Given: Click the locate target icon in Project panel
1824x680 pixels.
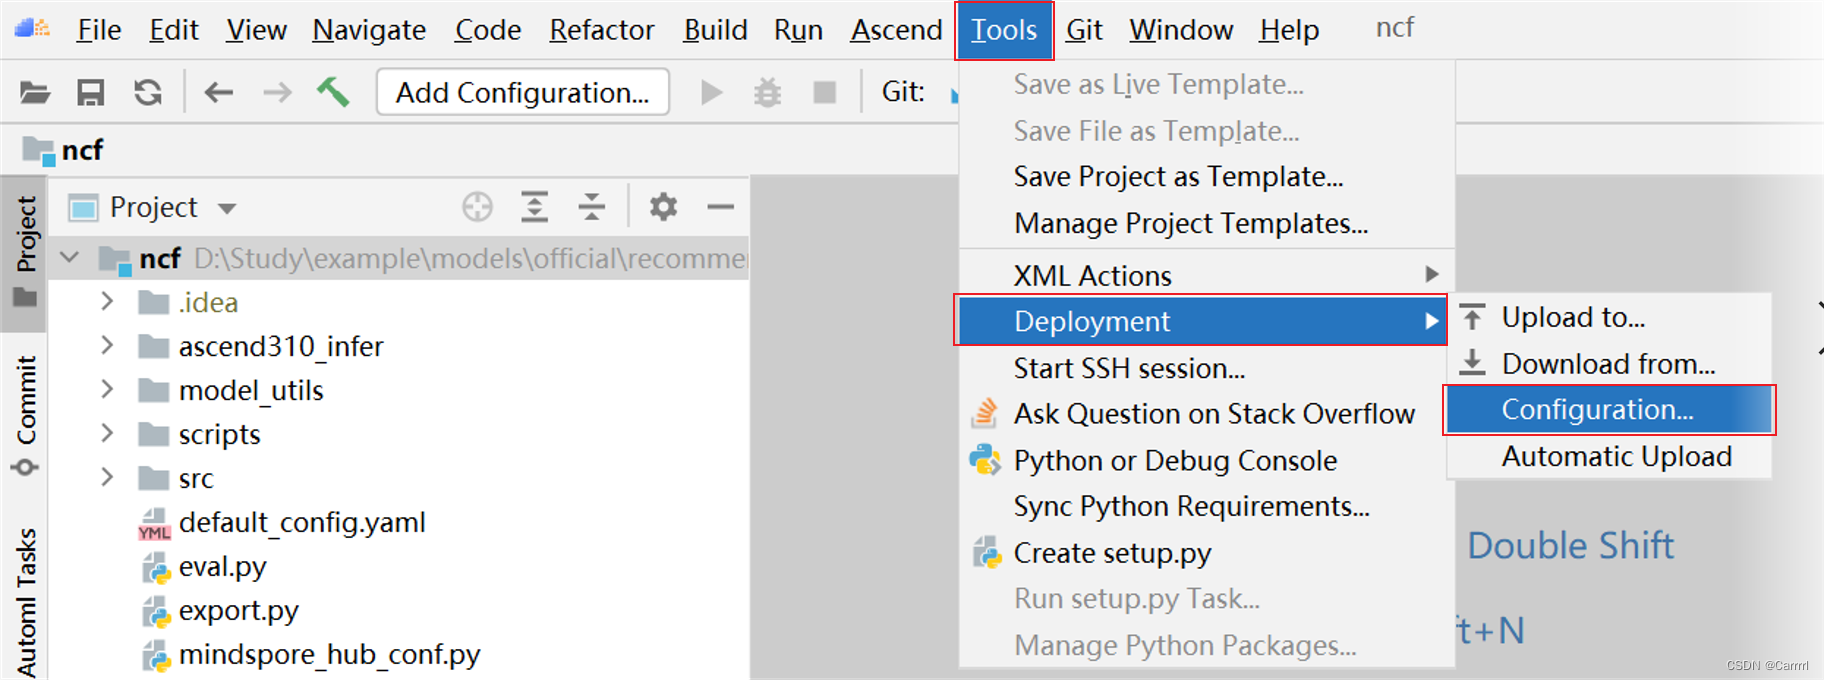Looking at the screenshot, I should [477, 207].
